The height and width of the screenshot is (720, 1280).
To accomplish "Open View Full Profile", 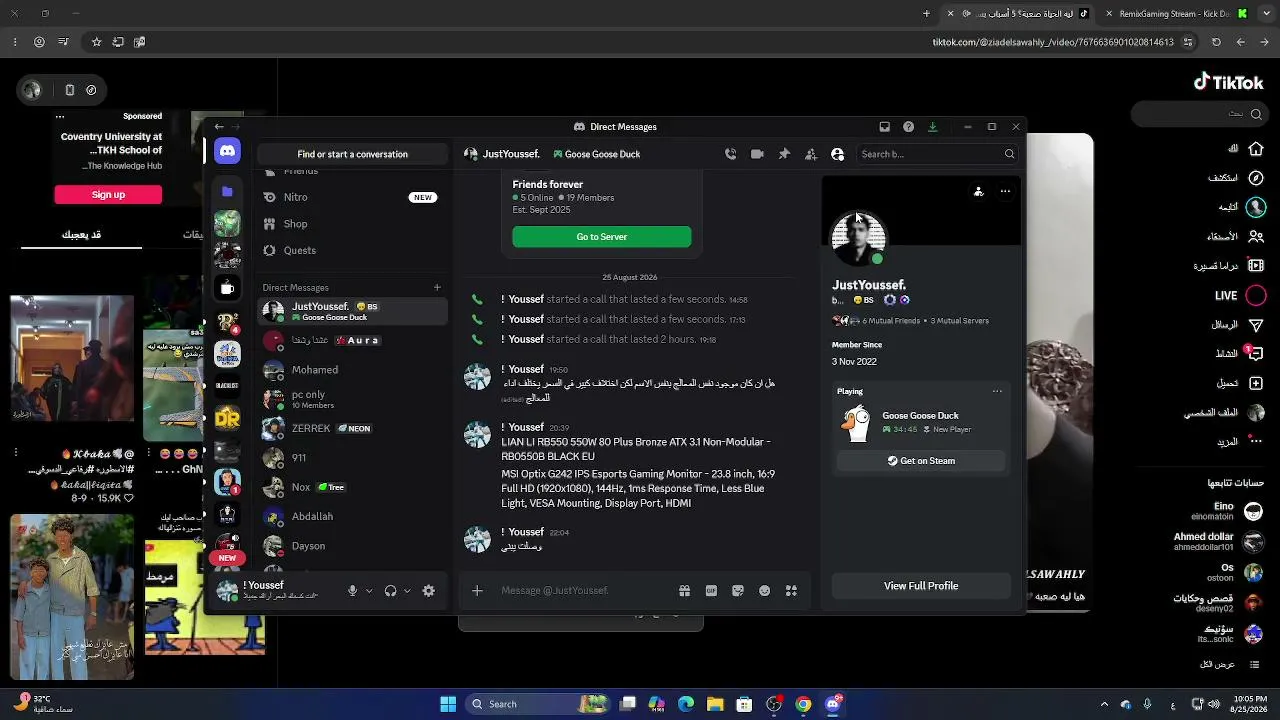I will (921, 586).
